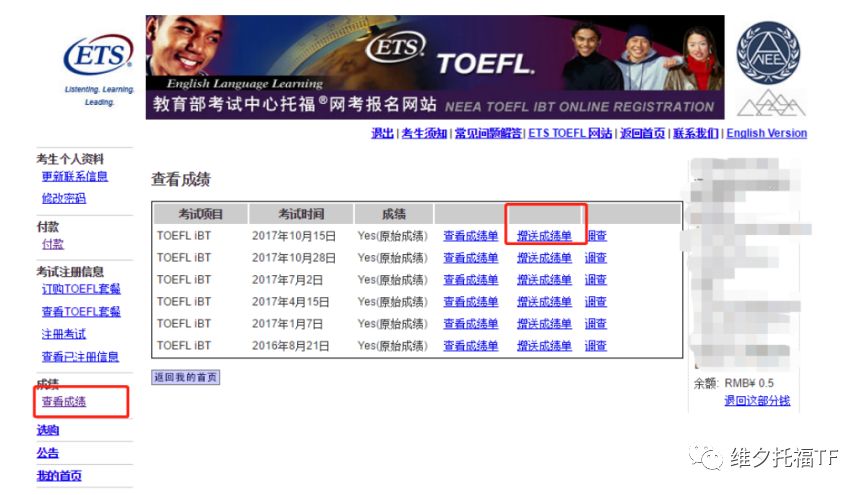866x495 pixels.
Task: Visit the ETS TOEFL 网站 link
Action: pos(570,133)
